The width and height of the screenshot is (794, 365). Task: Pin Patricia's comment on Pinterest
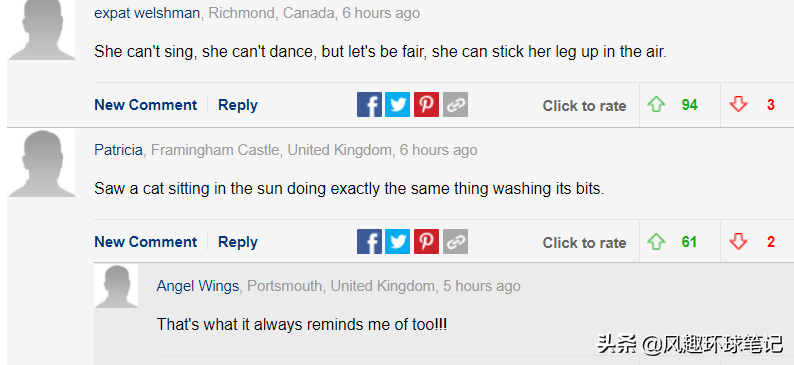426,241
